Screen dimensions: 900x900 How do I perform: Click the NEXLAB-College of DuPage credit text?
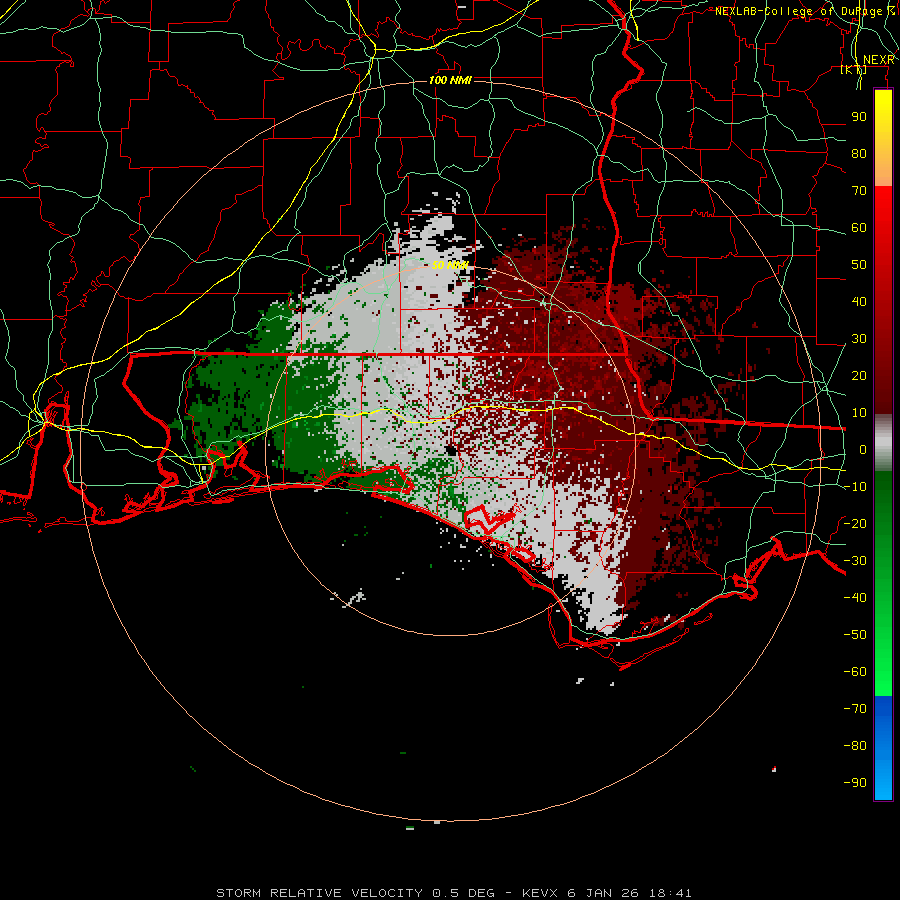pos(804,11)
